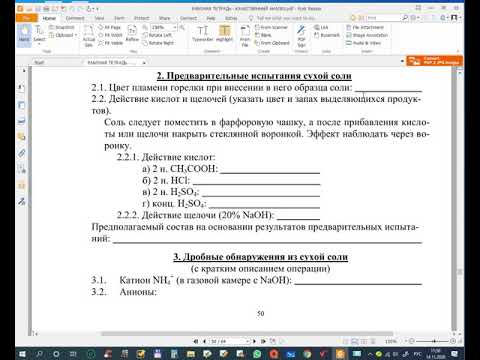Open the user account dropdown
Viewport: 480px width, 360px height.
pos(455,18)
